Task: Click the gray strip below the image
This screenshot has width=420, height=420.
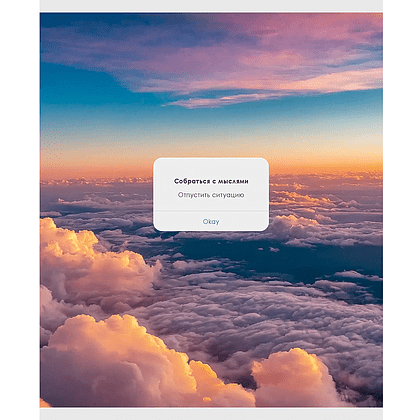Action: tap(211, 414)
